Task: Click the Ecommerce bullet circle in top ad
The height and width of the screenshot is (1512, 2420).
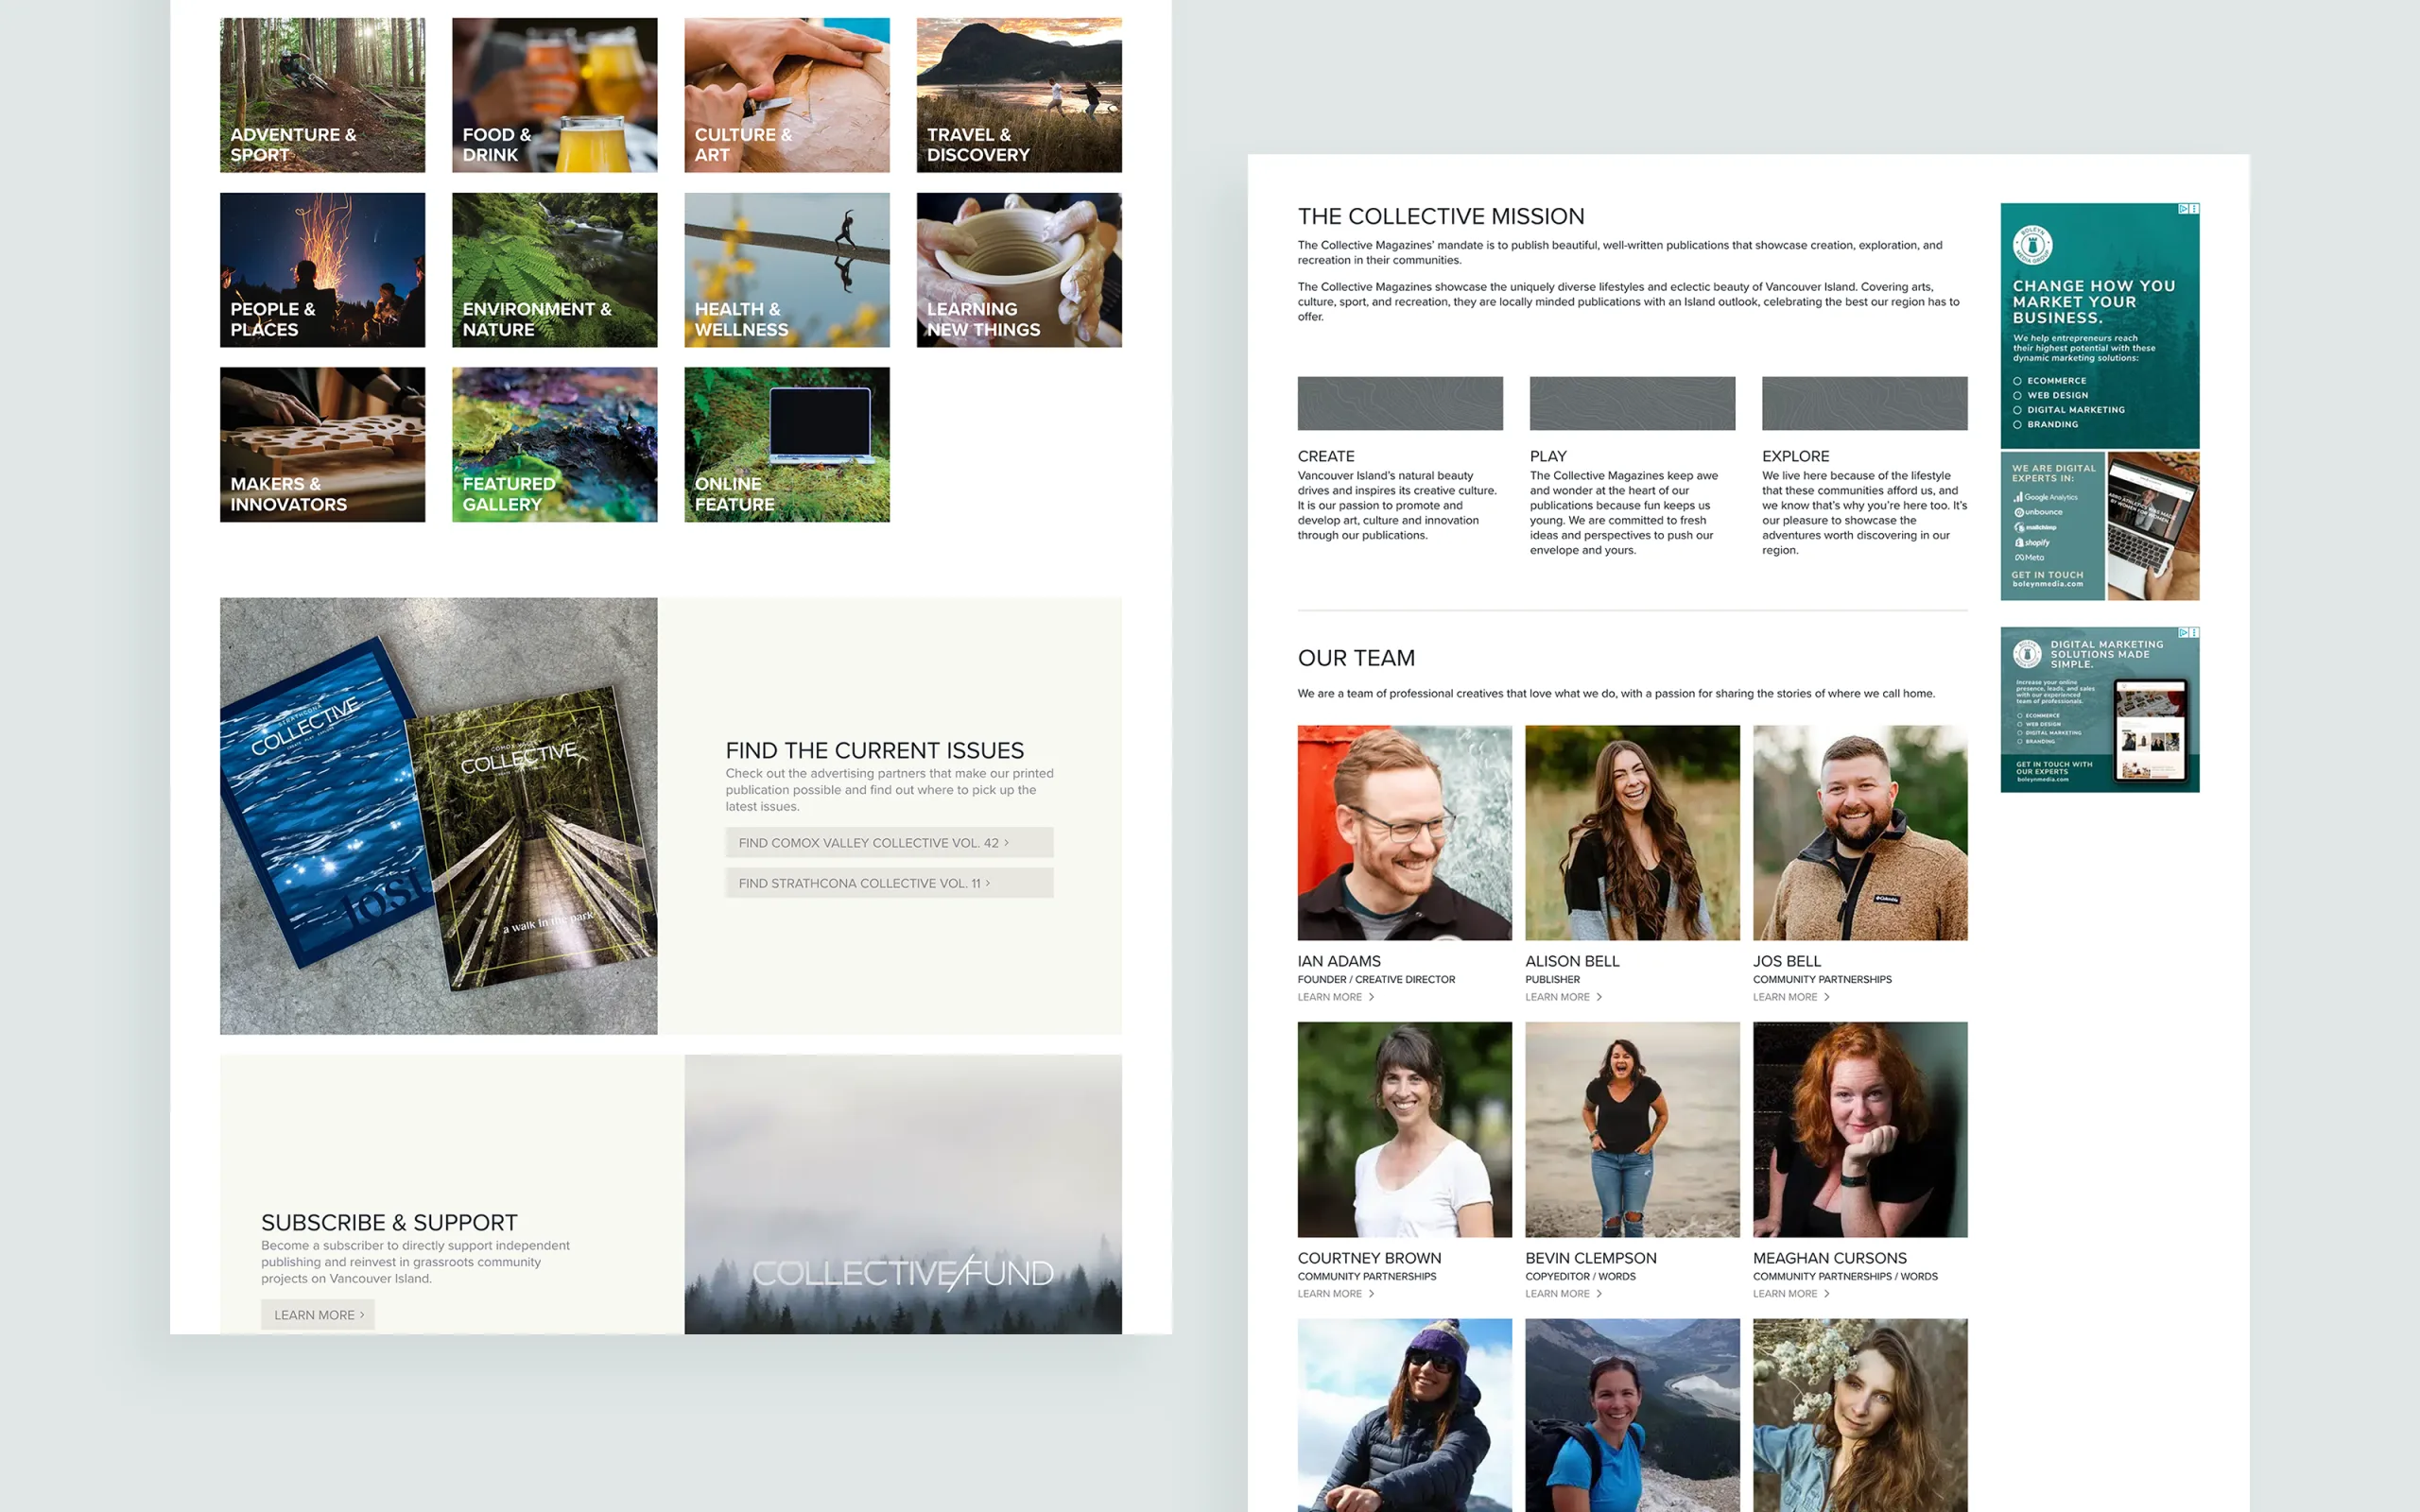Action: point(2017,381)
